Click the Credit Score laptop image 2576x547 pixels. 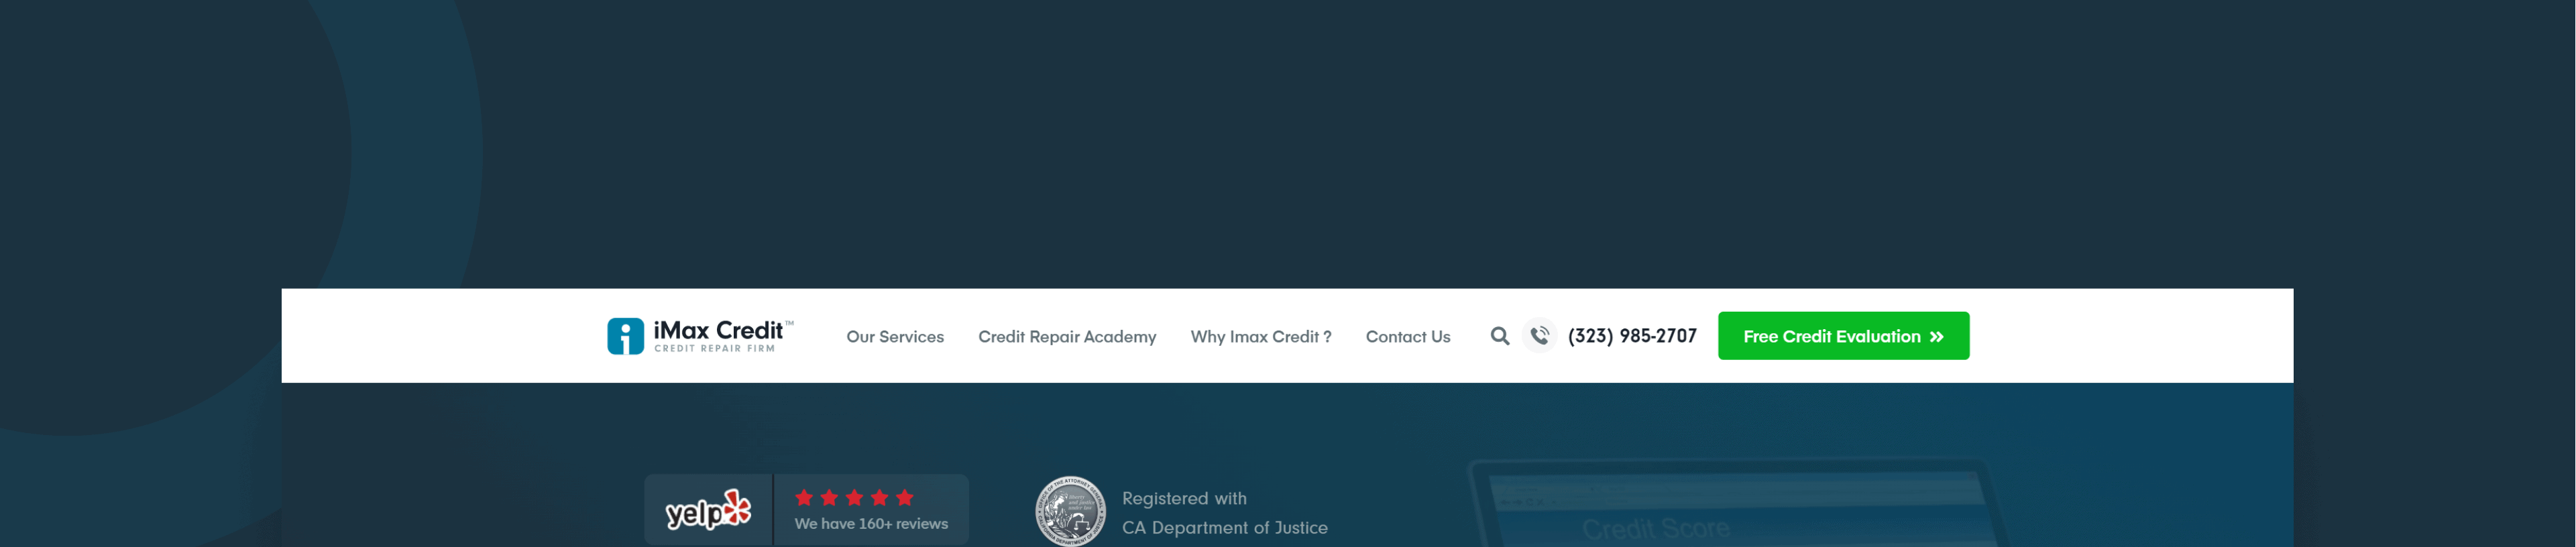tap(1735, 503)
